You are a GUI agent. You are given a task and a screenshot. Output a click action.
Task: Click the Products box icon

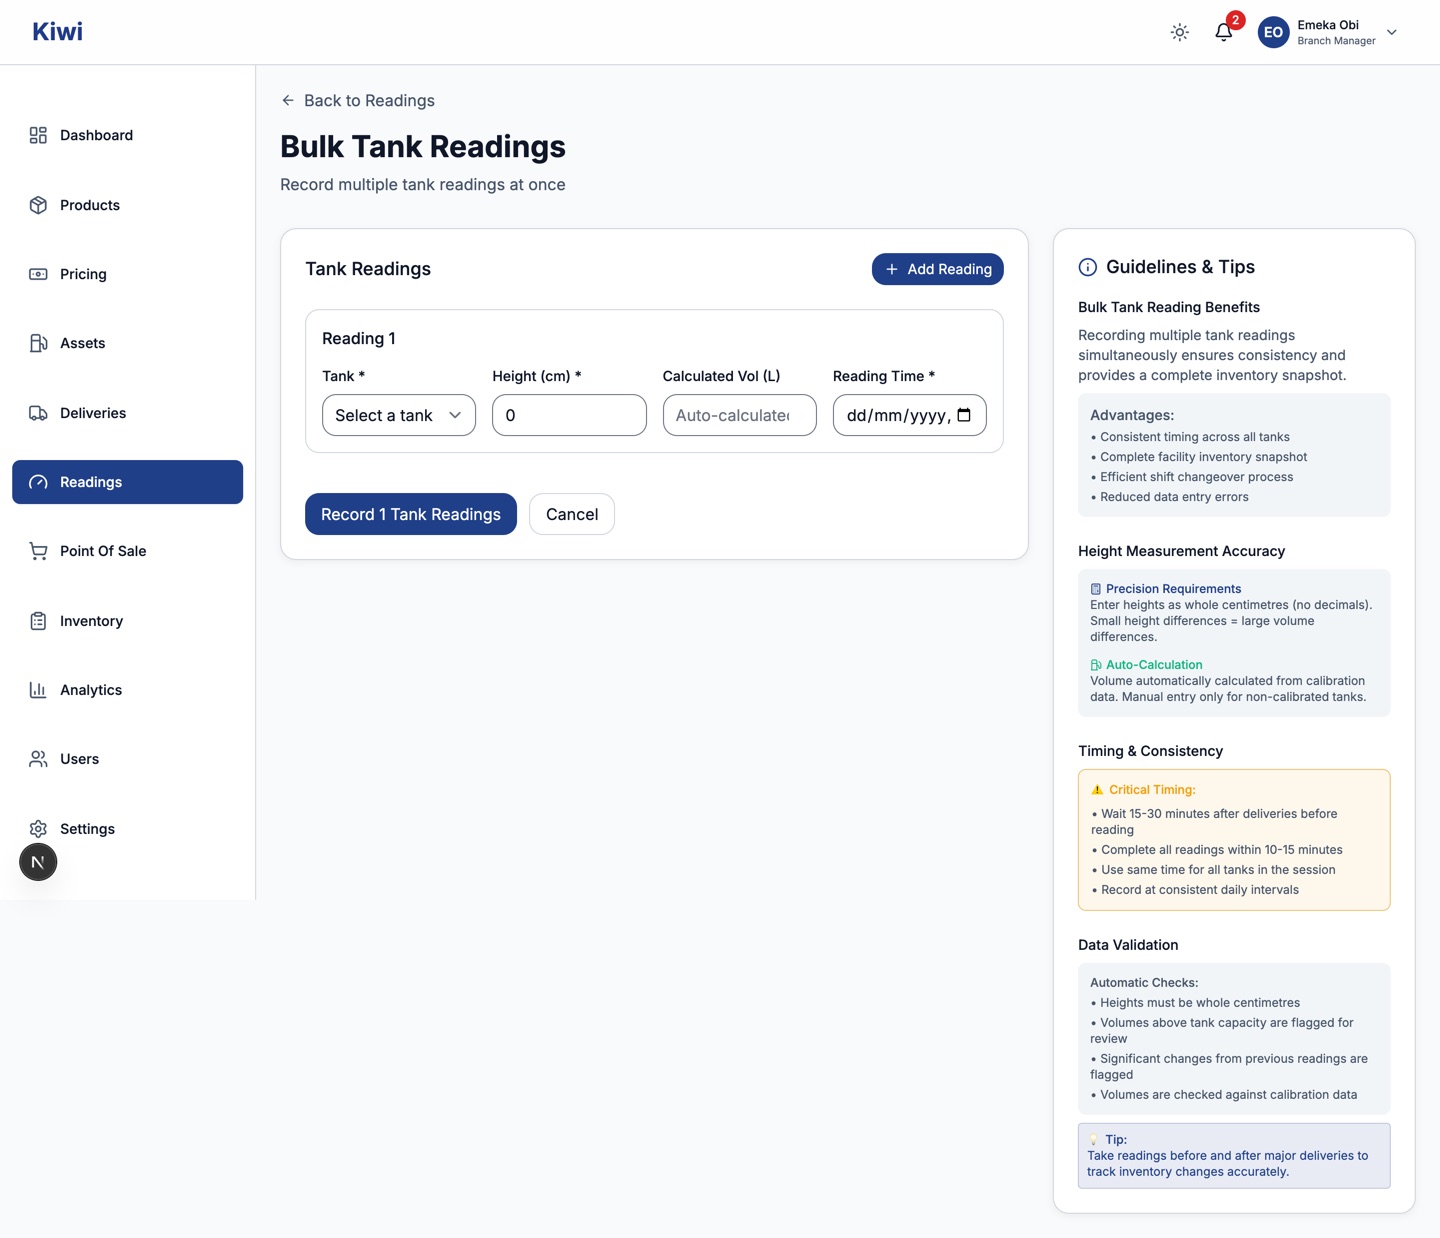38,205
